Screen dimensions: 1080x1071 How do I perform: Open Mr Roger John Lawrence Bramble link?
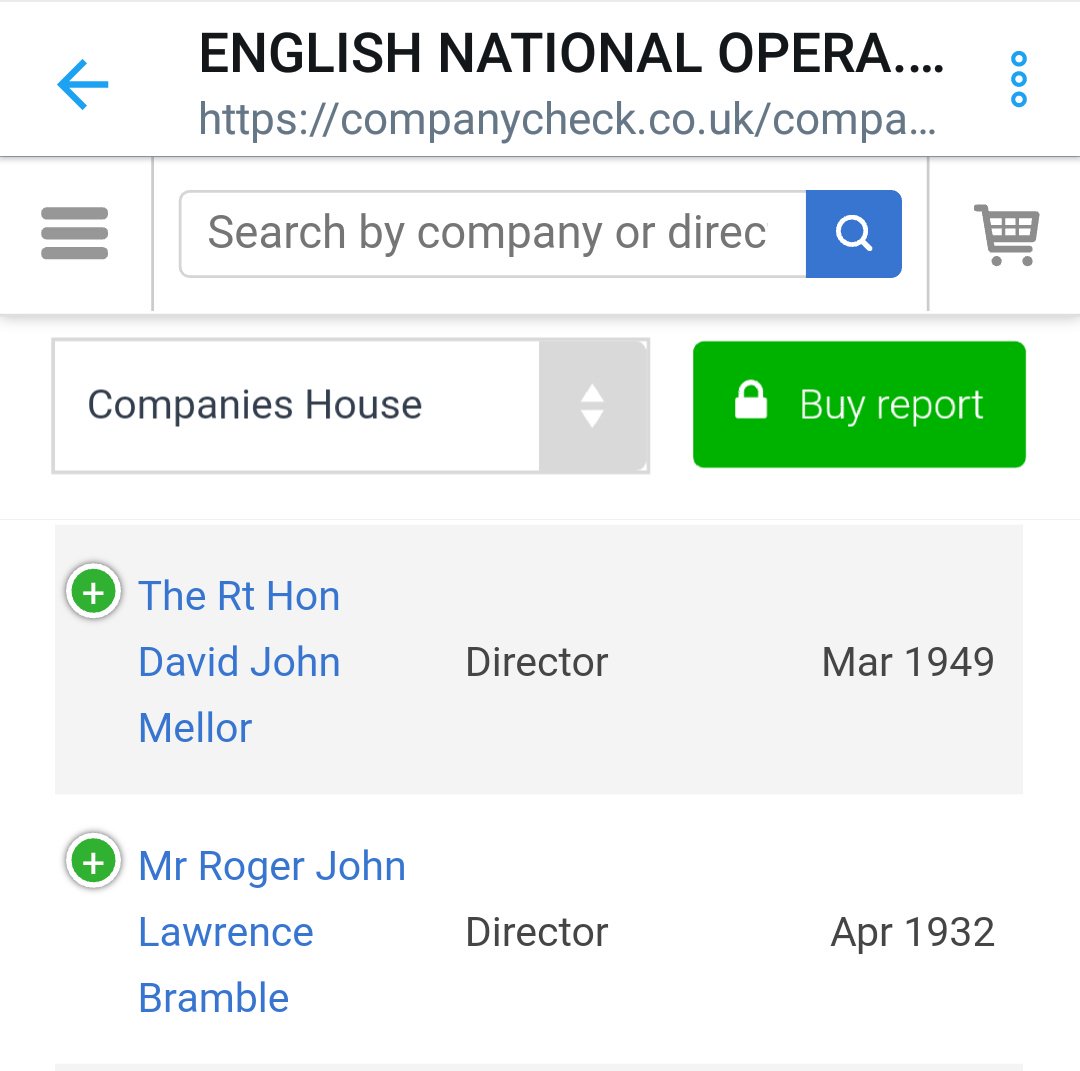point(270,931)
